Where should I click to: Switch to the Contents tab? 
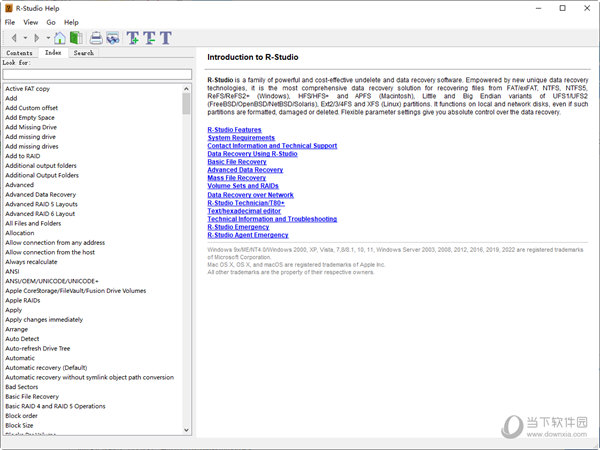pyautogui.click(x=19, y=53)
